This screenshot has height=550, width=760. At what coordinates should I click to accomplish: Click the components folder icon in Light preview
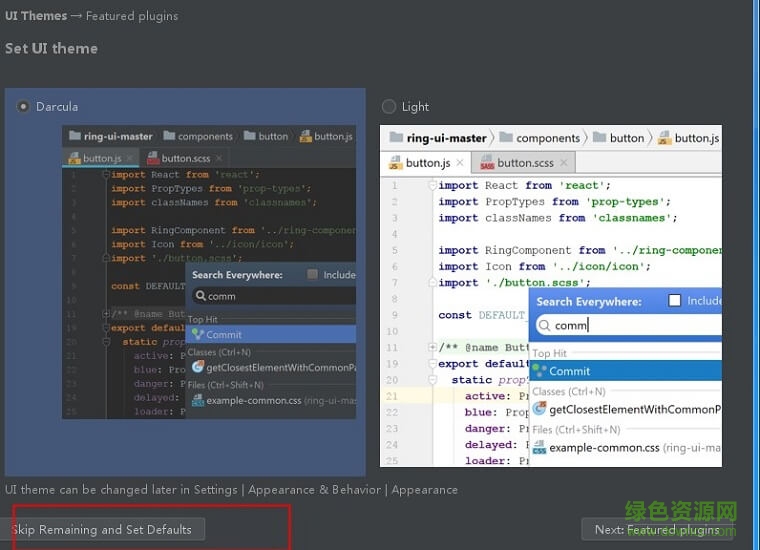pyautogui.click(x=506, y=138)
